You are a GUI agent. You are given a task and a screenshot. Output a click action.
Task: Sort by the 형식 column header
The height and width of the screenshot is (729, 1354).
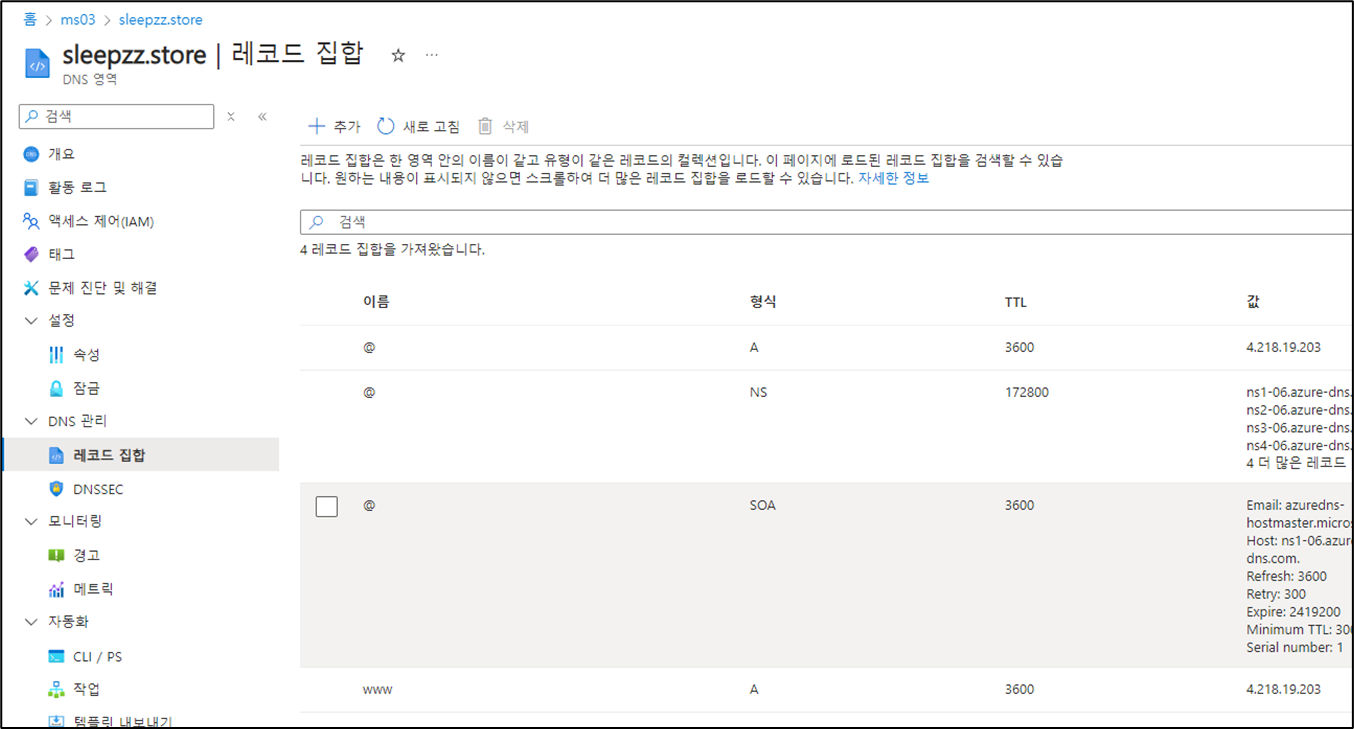(763, 302)
